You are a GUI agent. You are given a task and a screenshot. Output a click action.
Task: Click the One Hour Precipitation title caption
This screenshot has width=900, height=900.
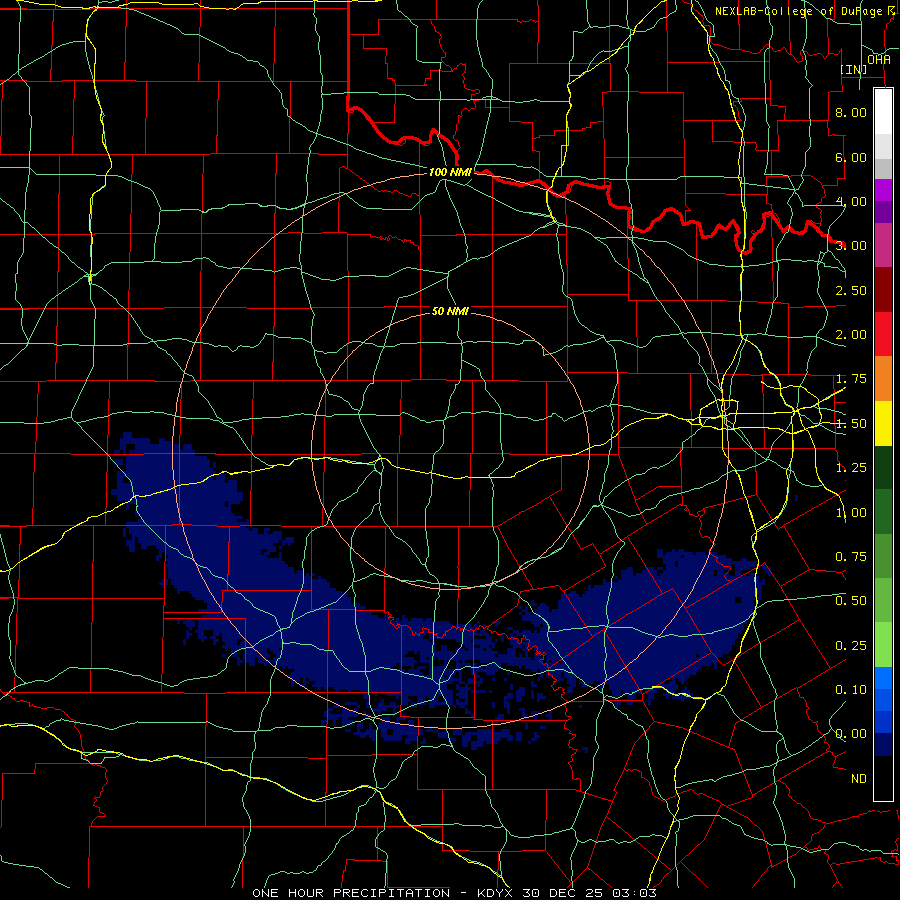(x=454, y=893)
